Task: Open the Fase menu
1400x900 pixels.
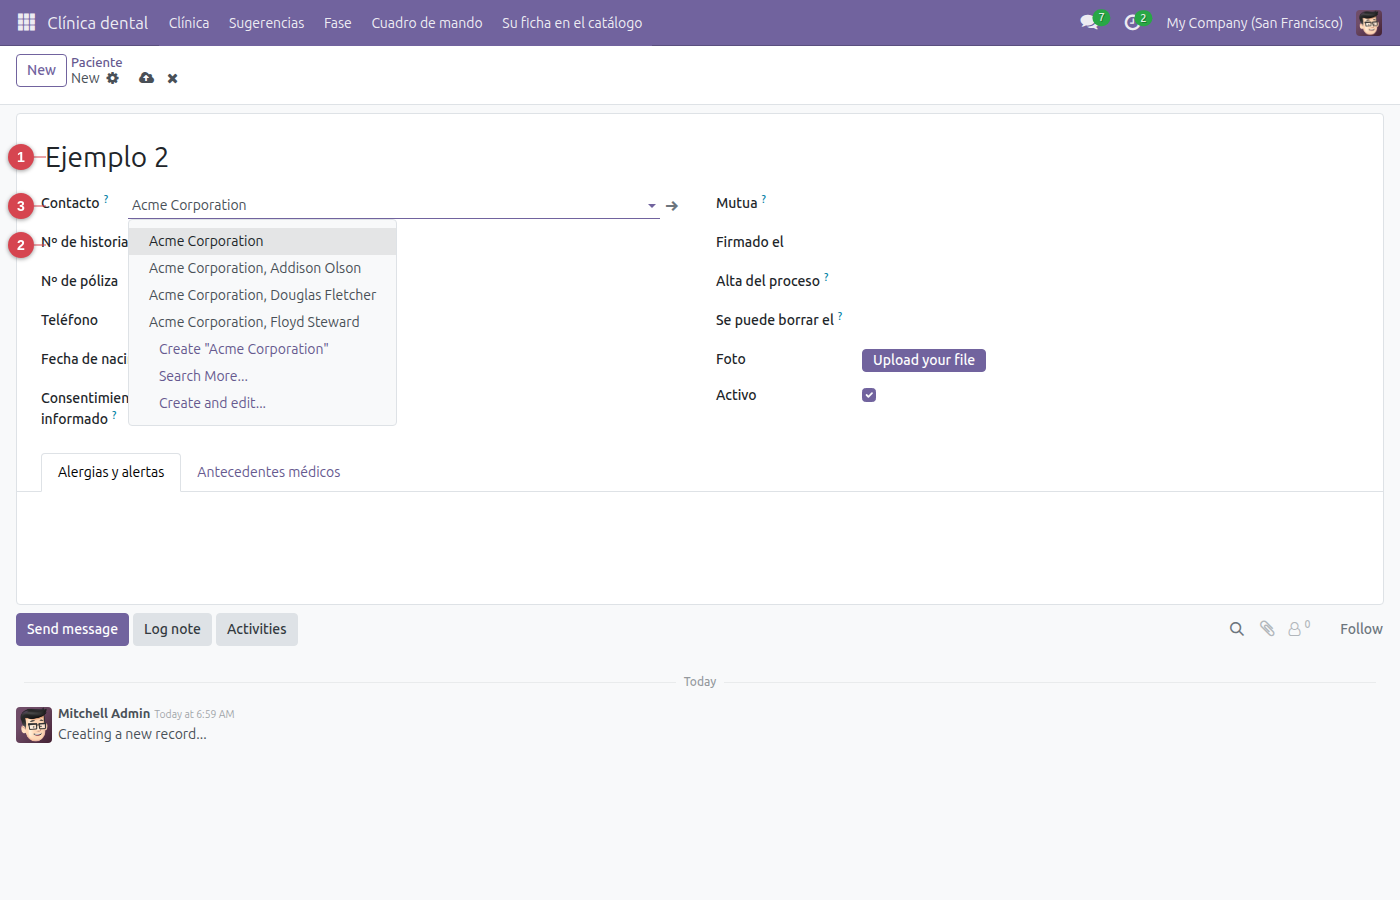Action: pyautogui.click(x=338, y=22)
